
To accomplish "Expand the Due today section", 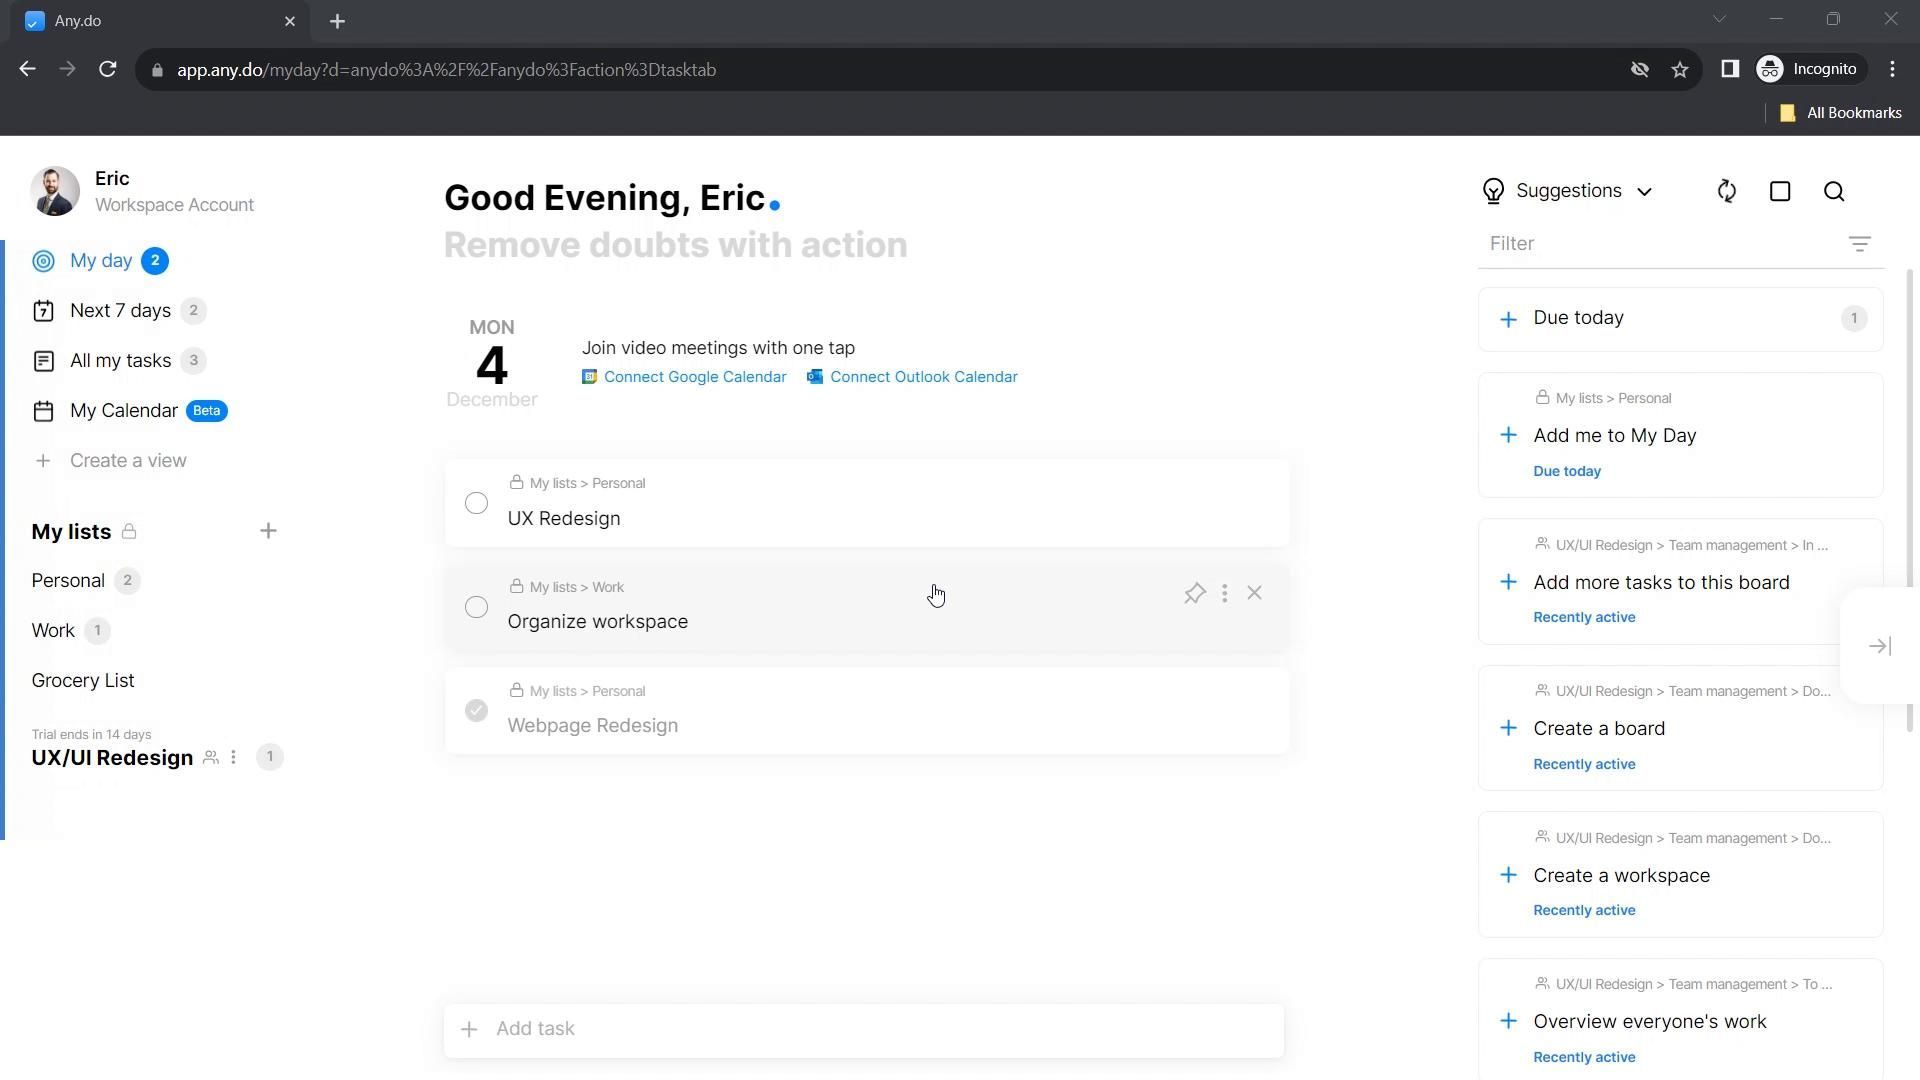I will pyautogui.click(x=1578, y=318).
